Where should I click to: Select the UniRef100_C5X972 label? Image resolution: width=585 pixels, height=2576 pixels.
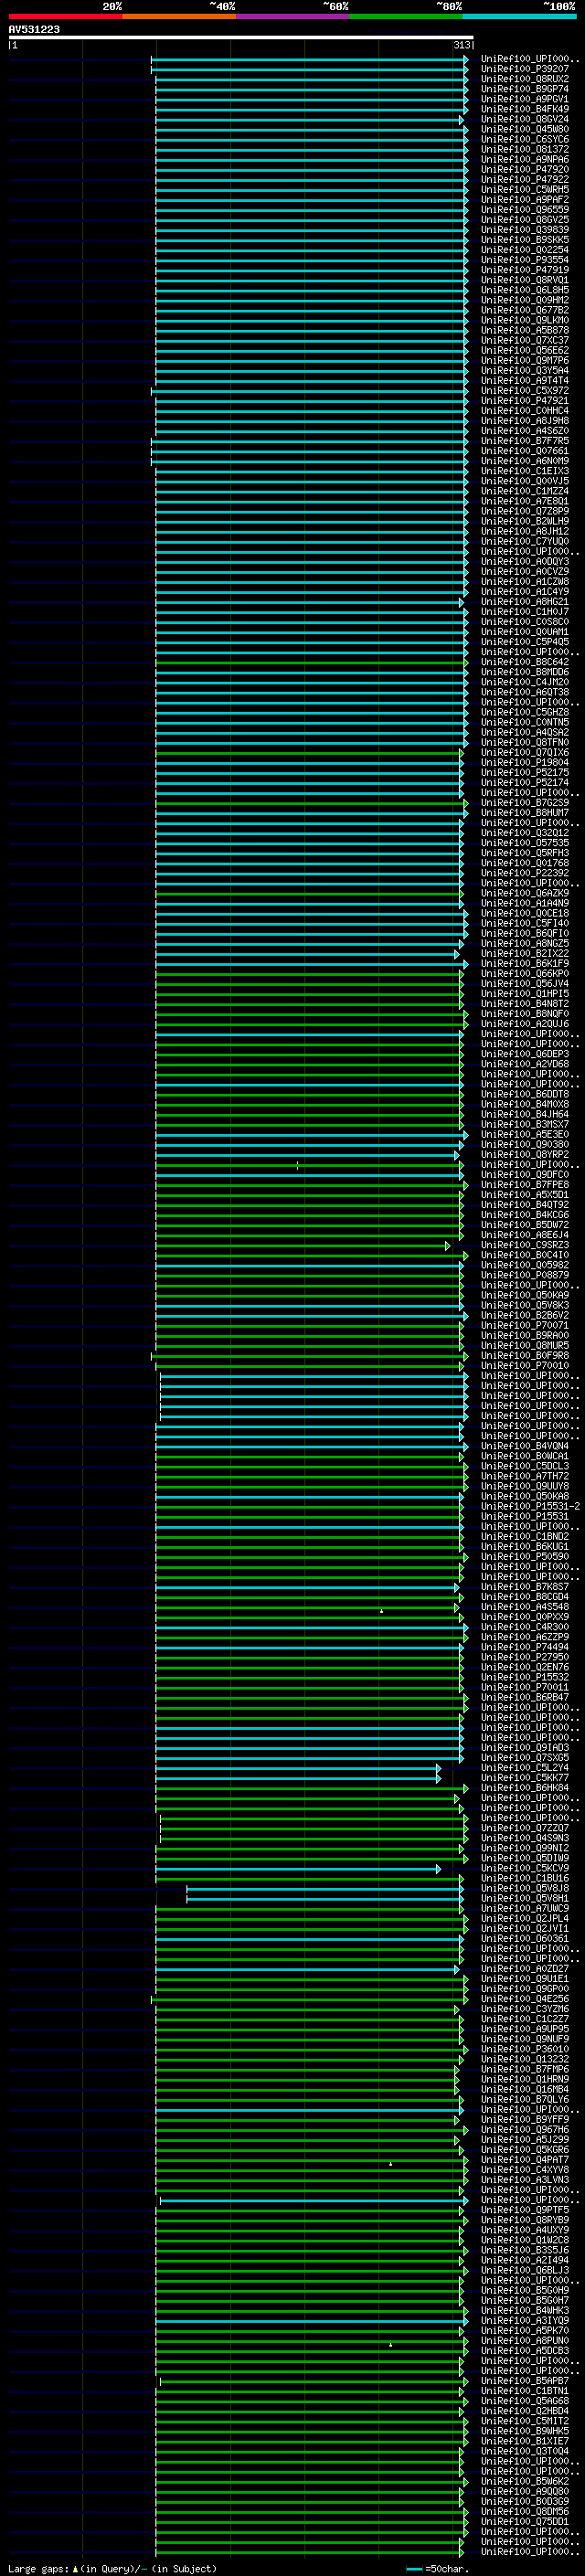click(x=525, y=391)
